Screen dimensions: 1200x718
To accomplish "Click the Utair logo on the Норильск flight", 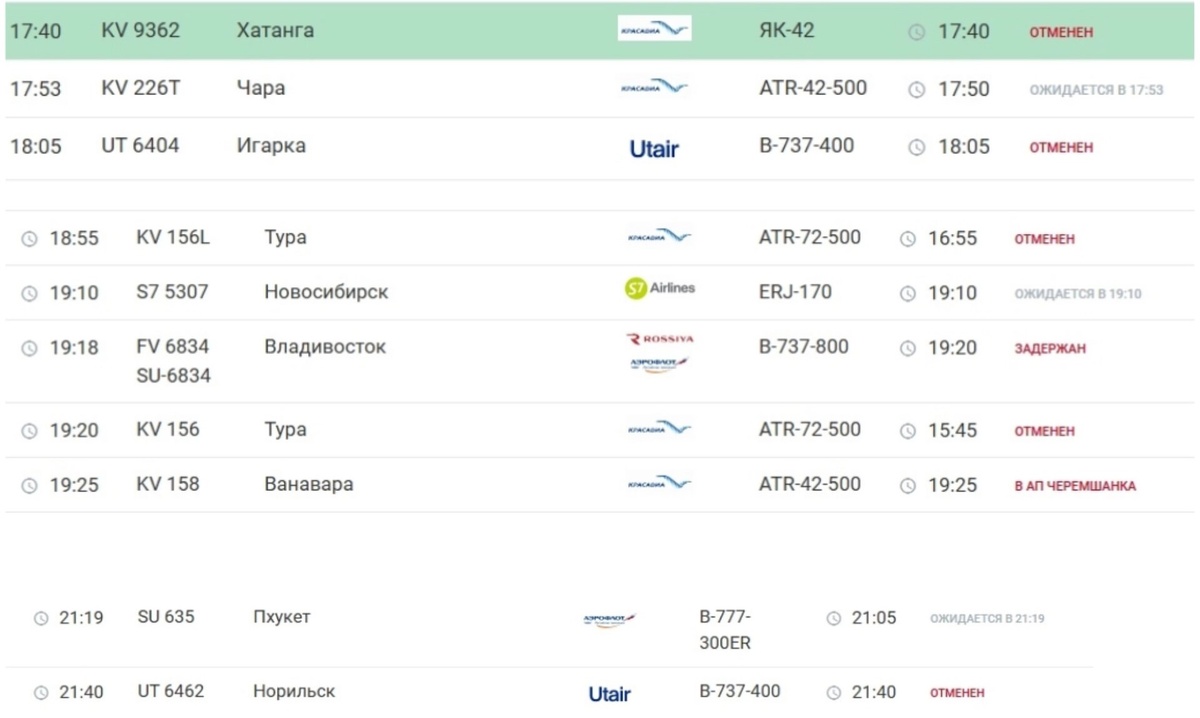I will [610, 694].
